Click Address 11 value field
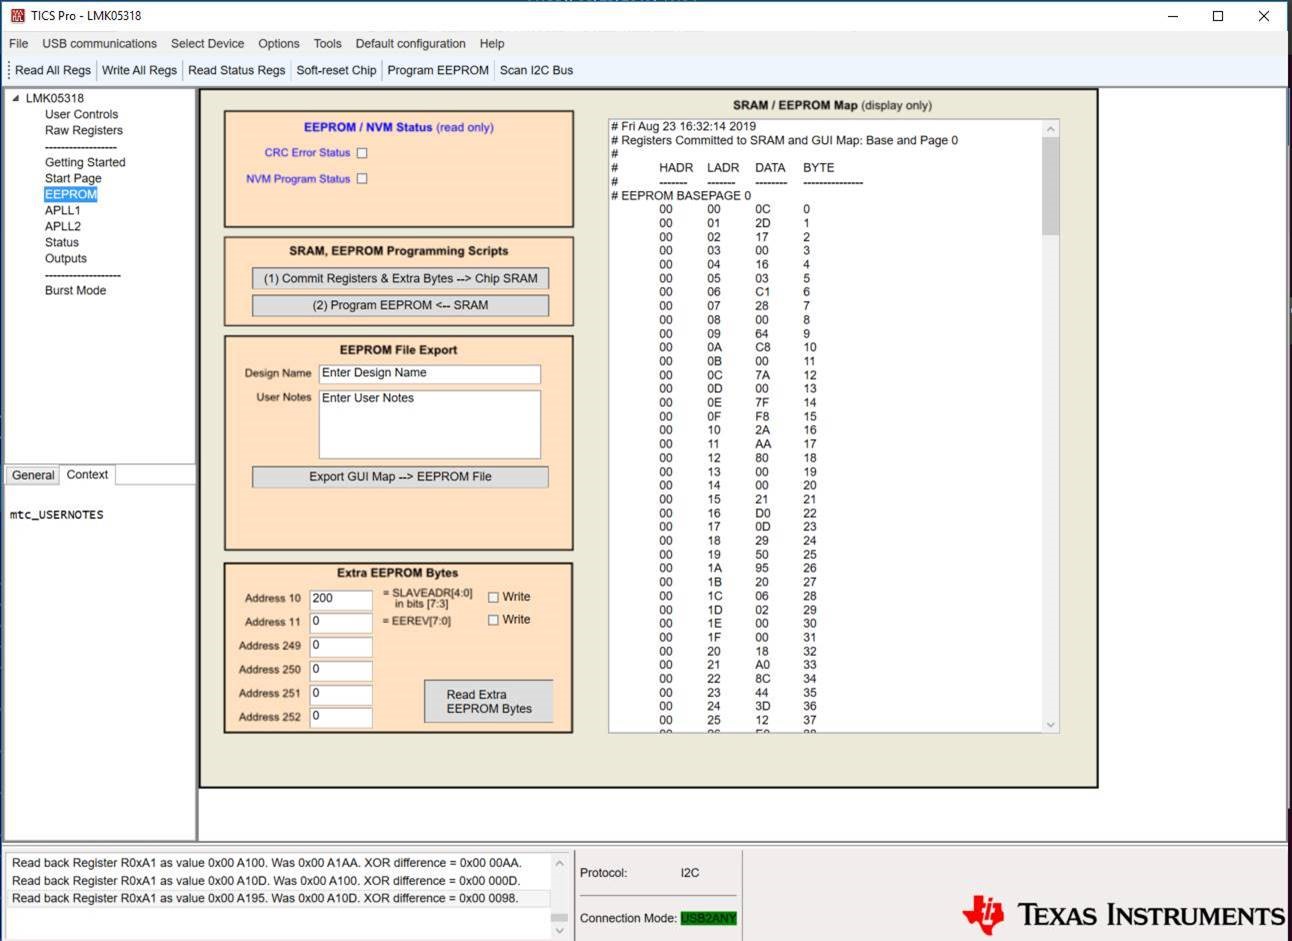The height and width of the screenshot is (941, 1292). (x=341, y=622)
